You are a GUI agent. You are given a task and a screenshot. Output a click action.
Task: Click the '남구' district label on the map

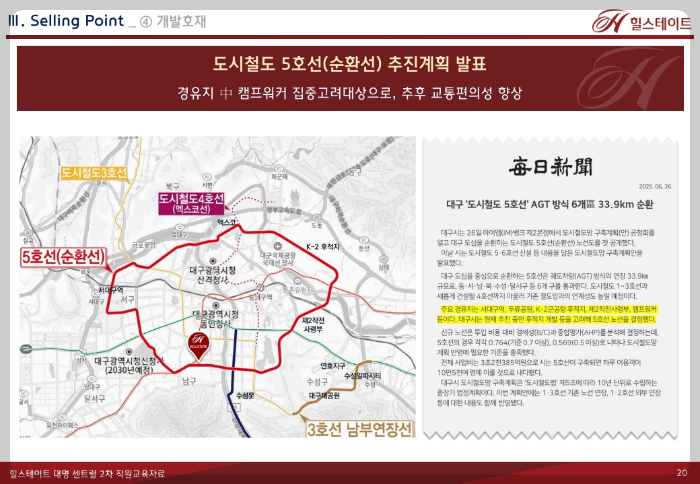pos(189,381)
